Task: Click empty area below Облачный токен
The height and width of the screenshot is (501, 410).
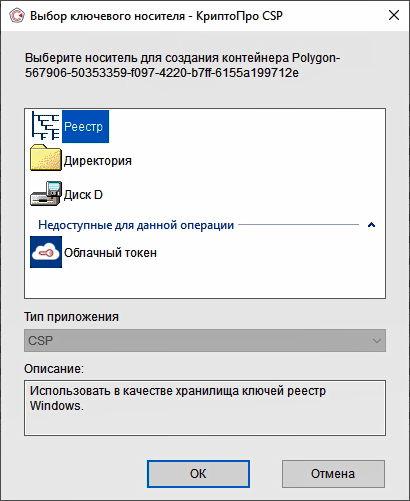Action: [205, 283]
